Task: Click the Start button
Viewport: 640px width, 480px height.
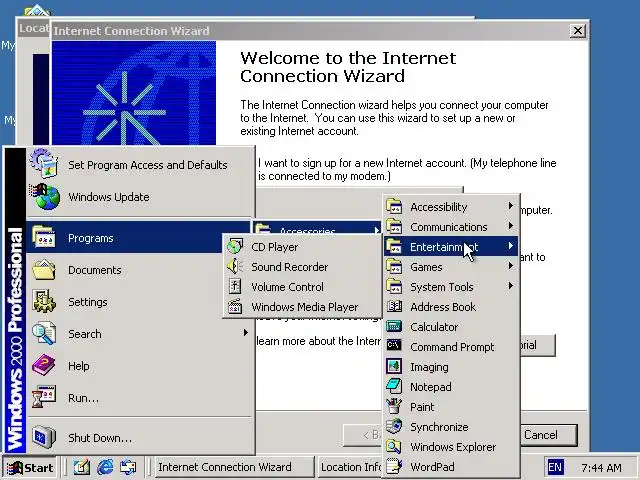Action: point(30,467)
